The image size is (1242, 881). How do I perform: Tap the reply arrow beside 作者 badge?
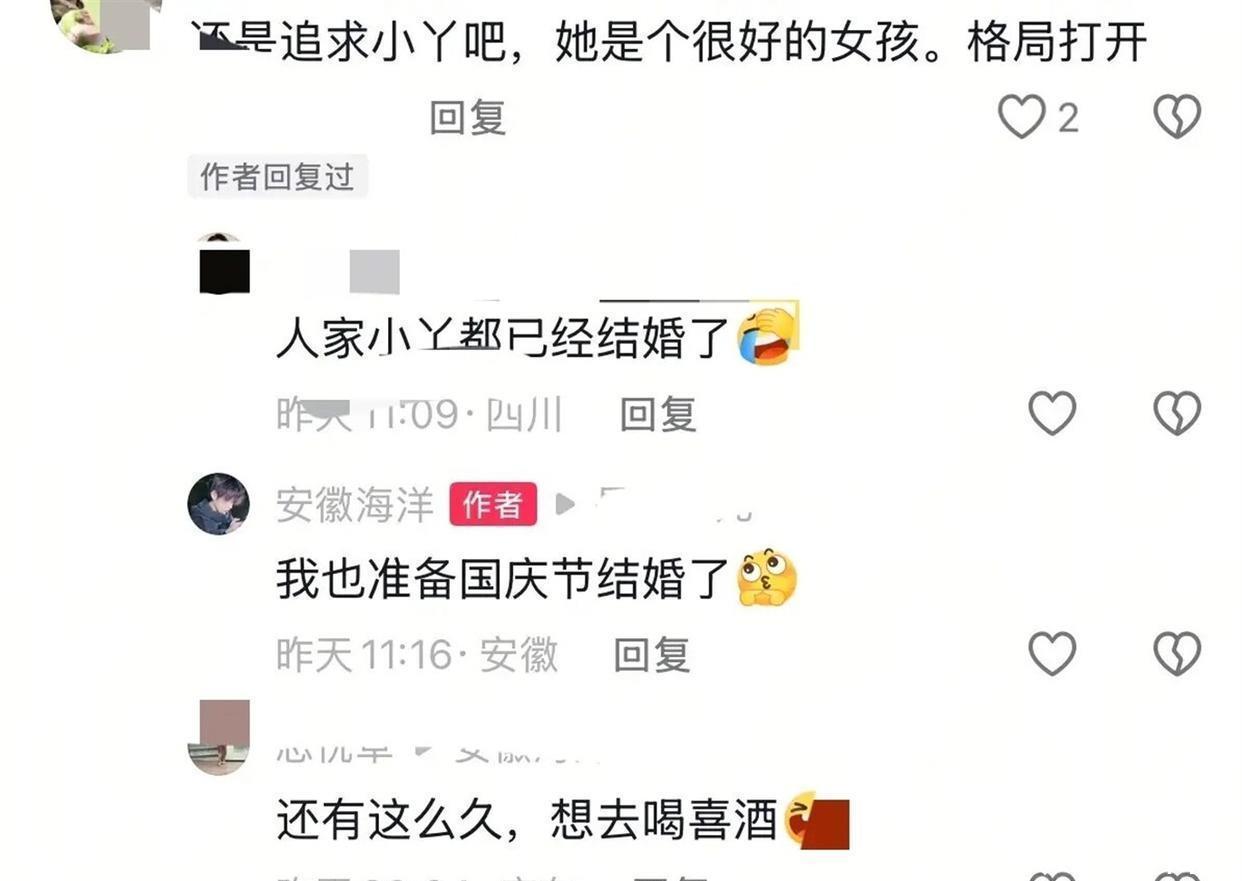[565, 505]
